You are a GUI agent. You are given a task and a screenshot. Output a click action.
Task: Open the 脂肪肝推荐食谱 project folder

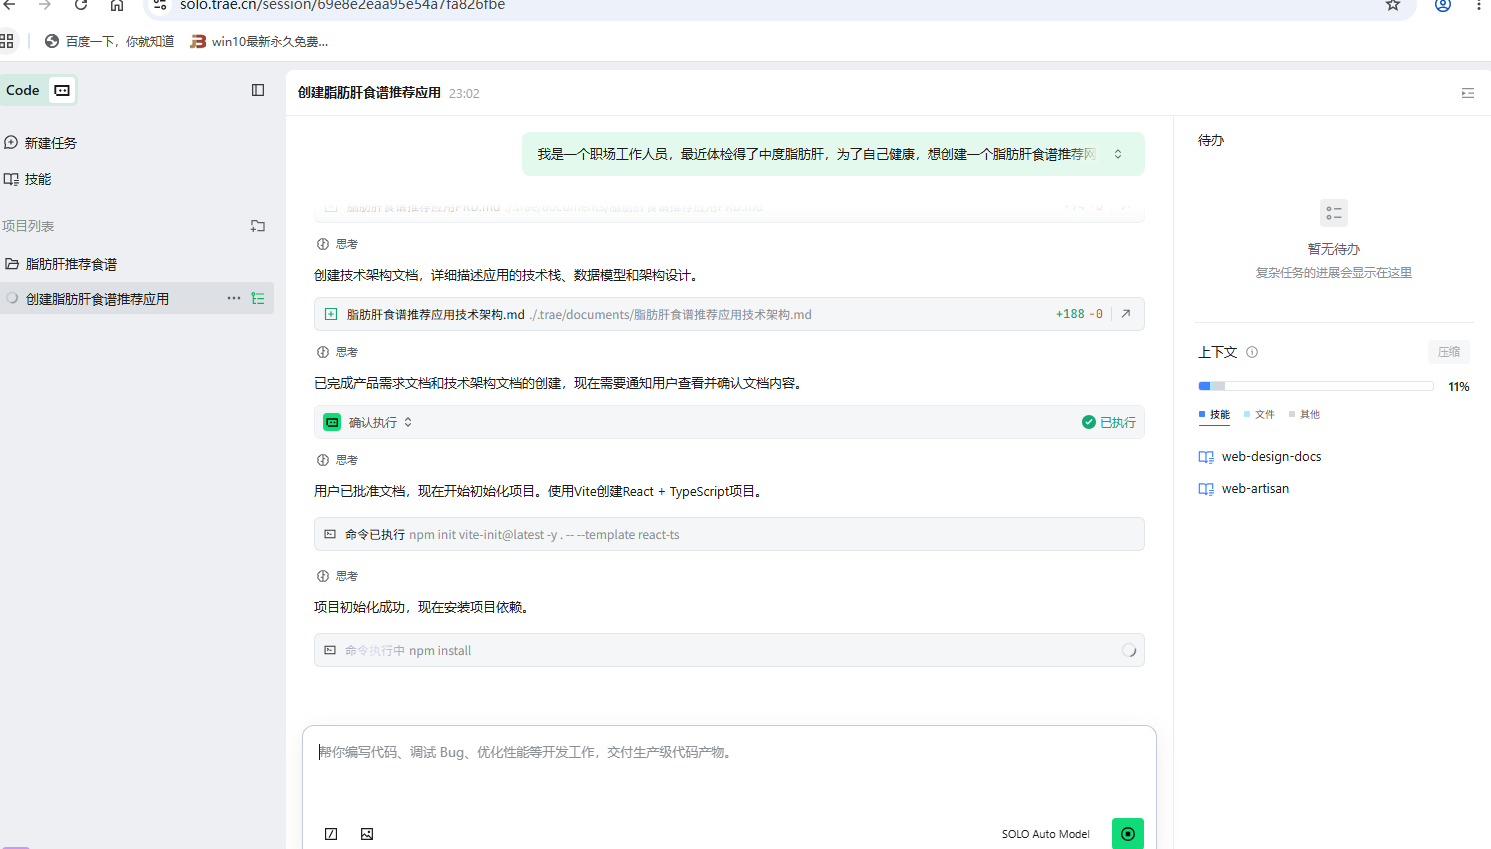71,264
